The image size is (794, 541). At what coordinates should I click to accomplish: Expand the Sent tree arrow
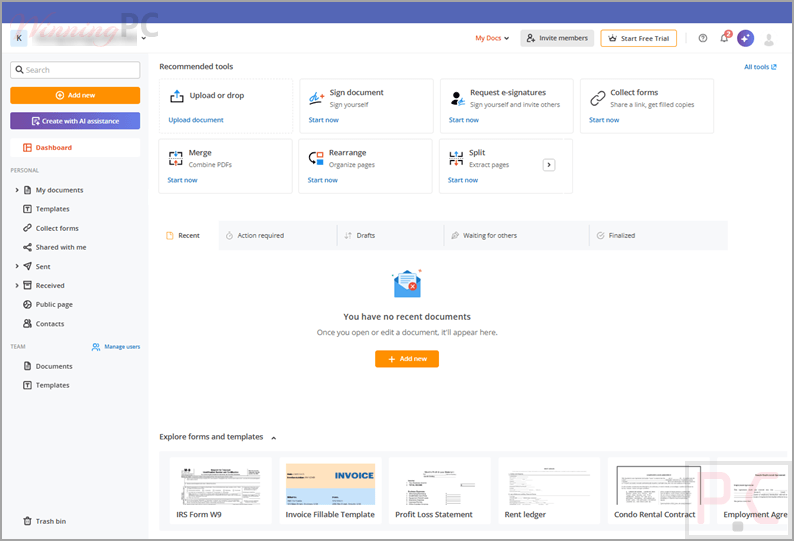(17, 266)
